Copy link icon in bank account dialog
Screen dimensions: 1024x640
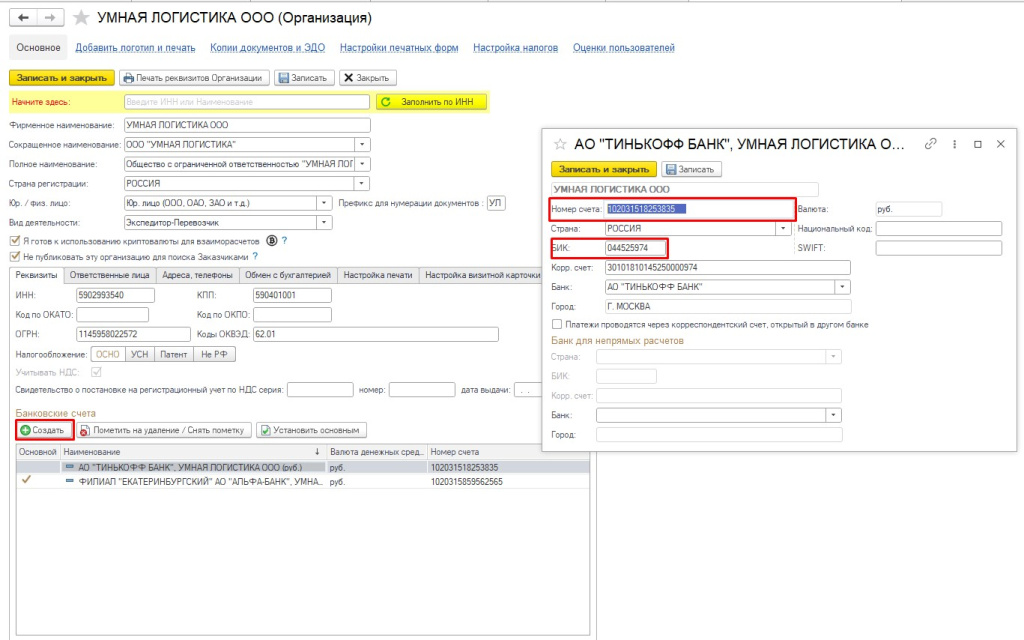point(931,144)
